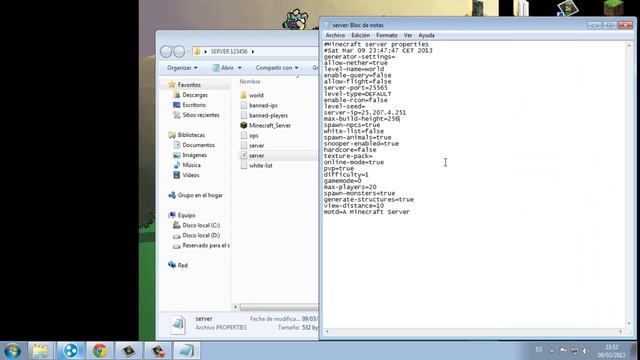Click server file icon in details pane

point(178,325)
